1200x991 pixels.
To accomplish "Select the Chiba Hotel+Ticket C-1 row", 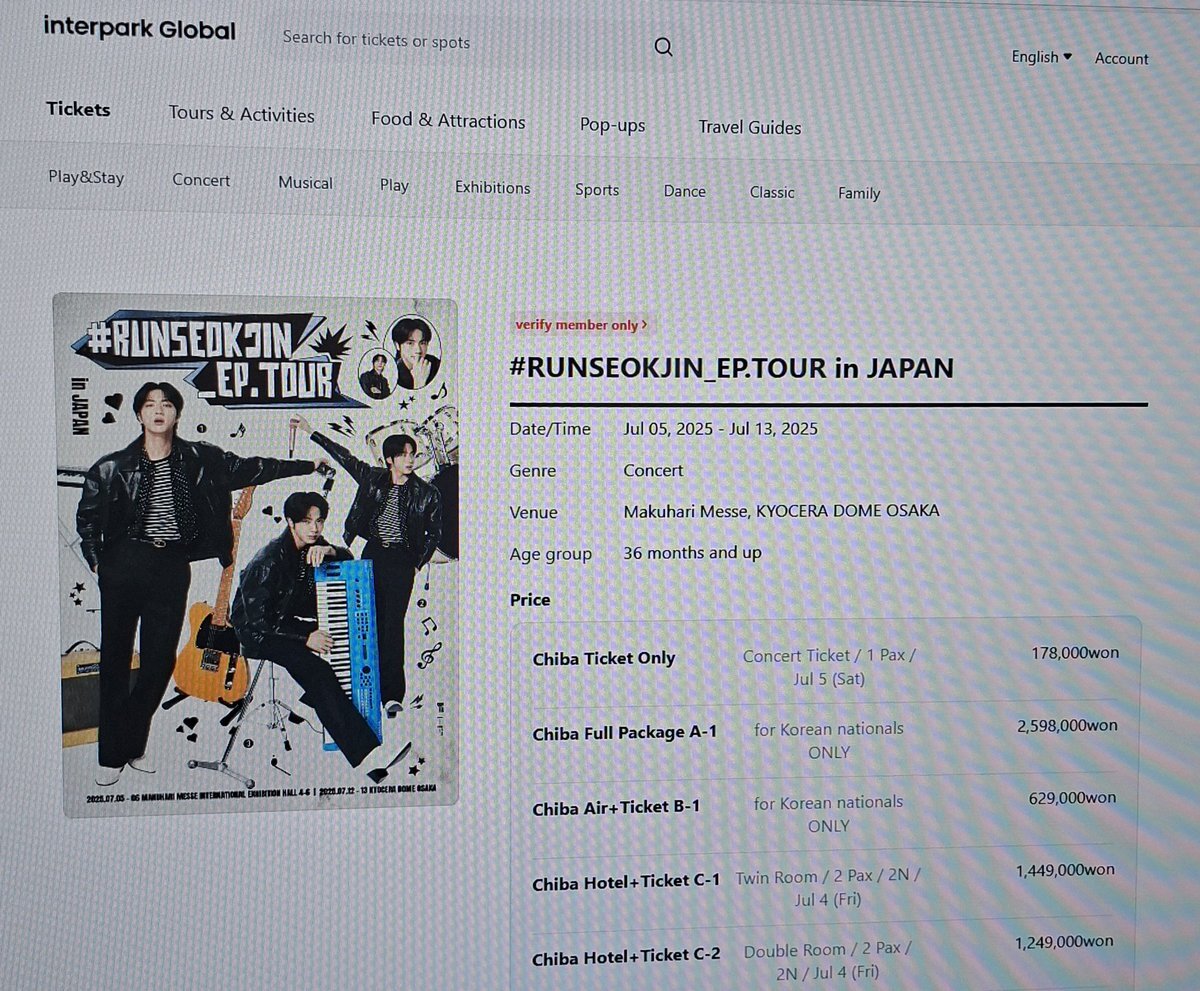I will 826,885.
